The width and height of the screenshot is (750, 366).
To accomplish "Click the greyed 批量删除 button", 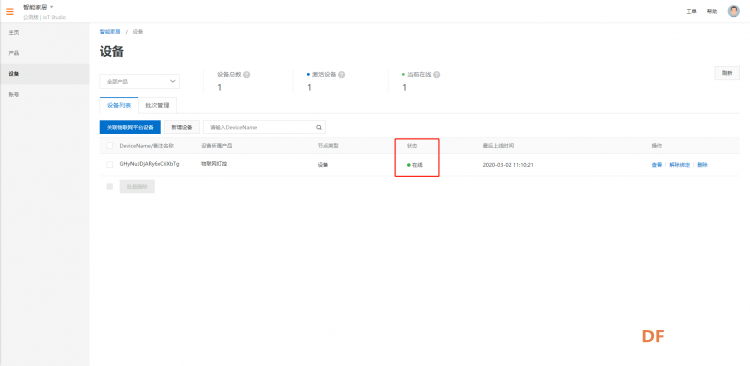I will point(137,187).
